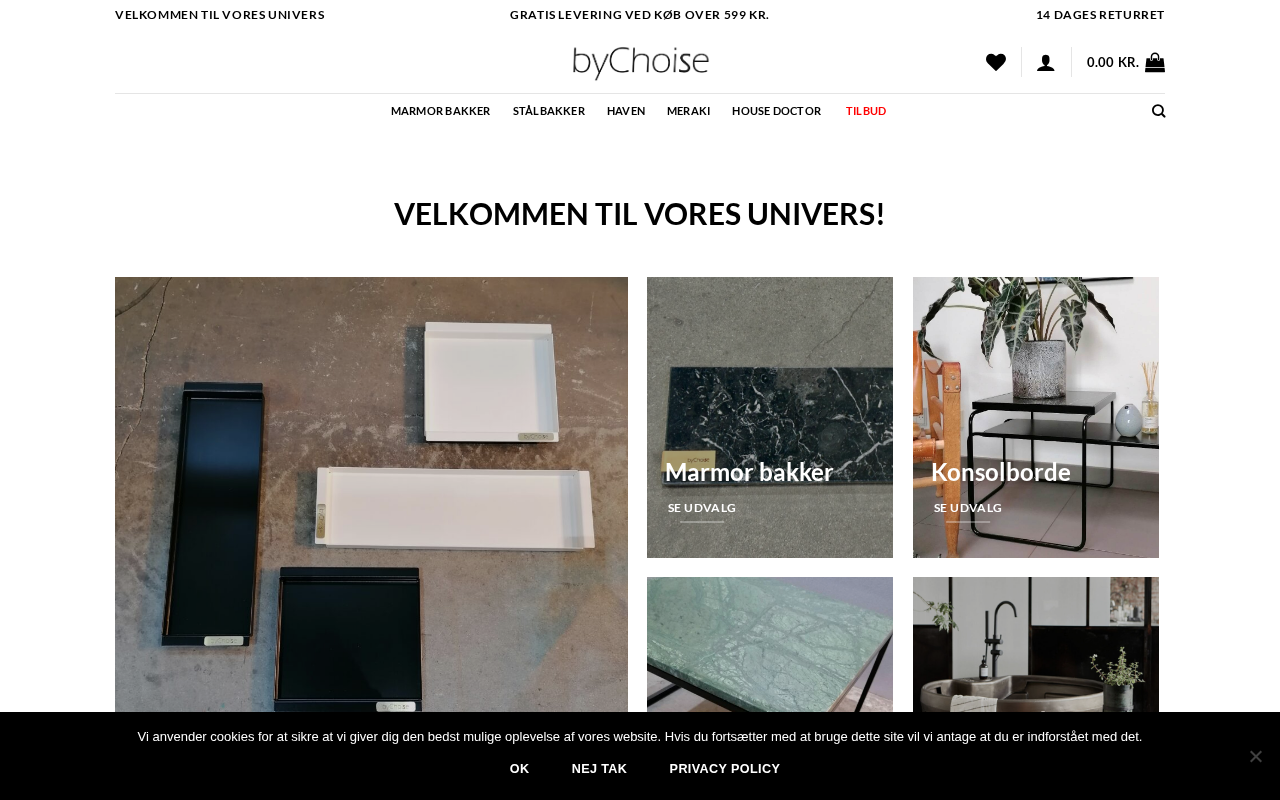Open the Meraki brand page
The height and width of the screenshot is (800, 1280).
pos(689,111)
